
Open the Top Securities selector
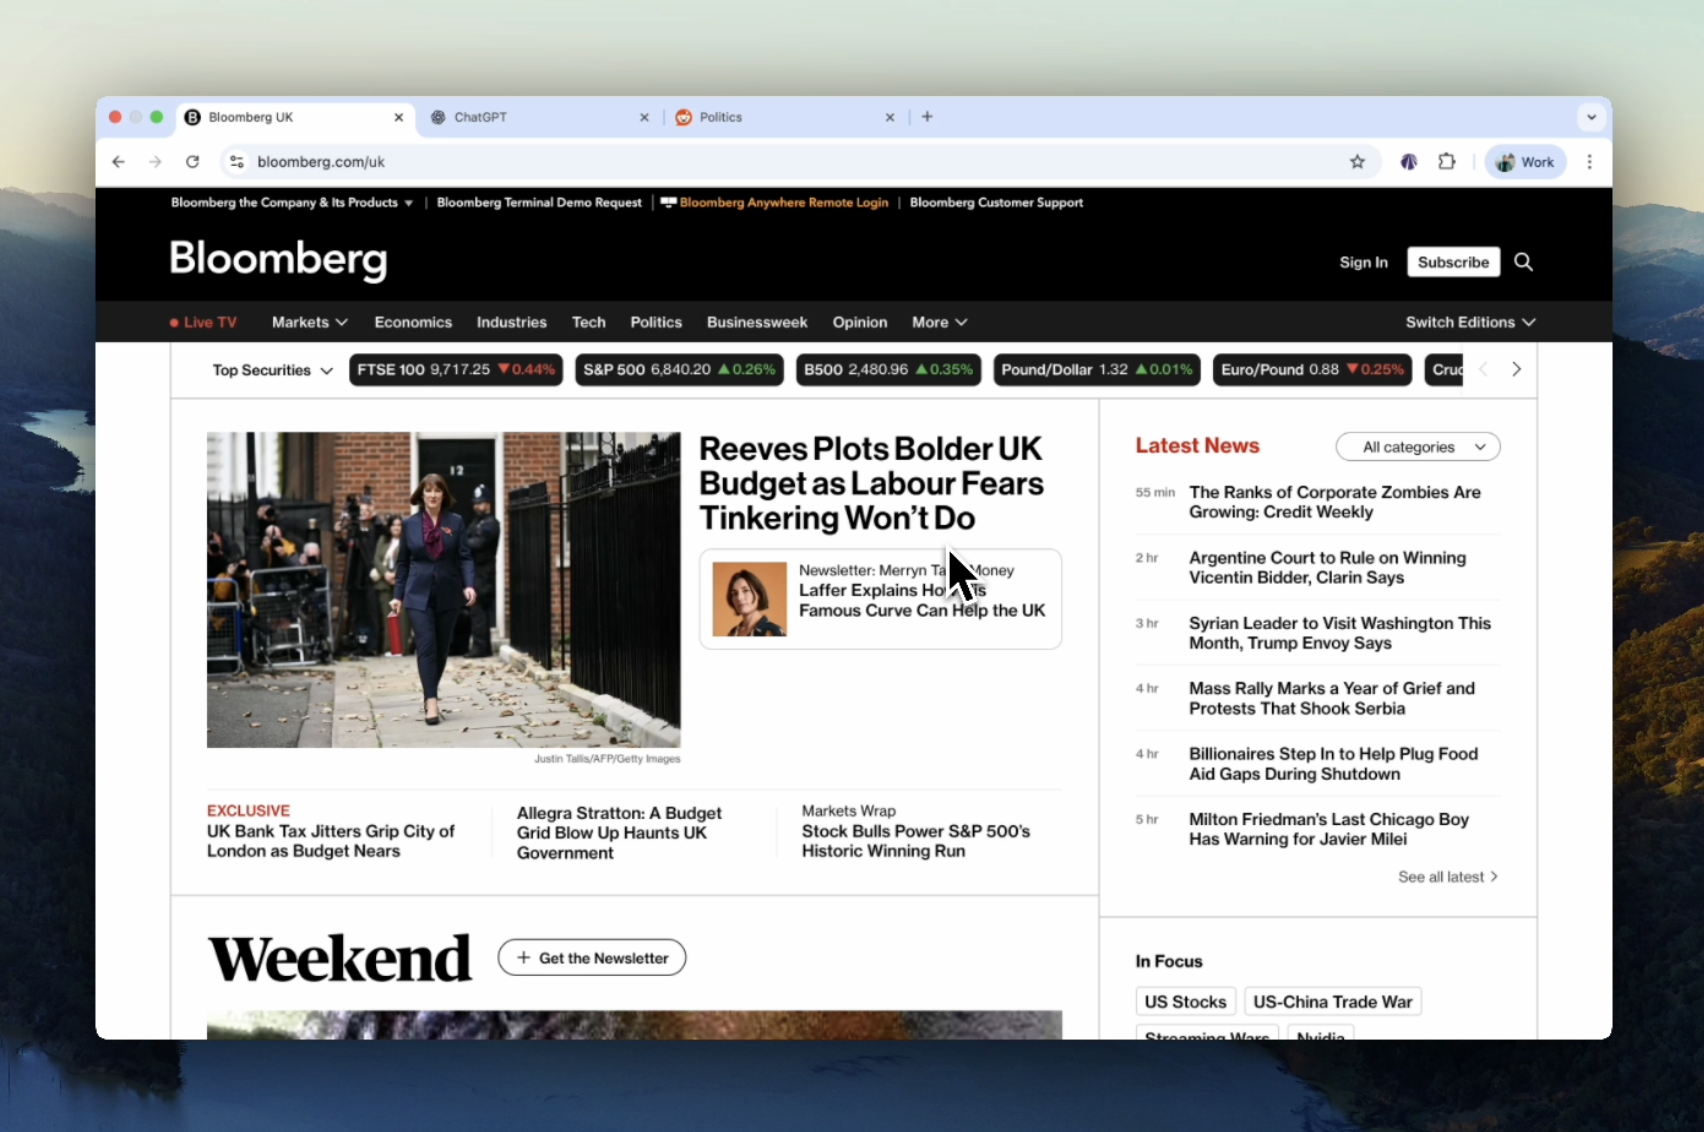click(272, 370)
